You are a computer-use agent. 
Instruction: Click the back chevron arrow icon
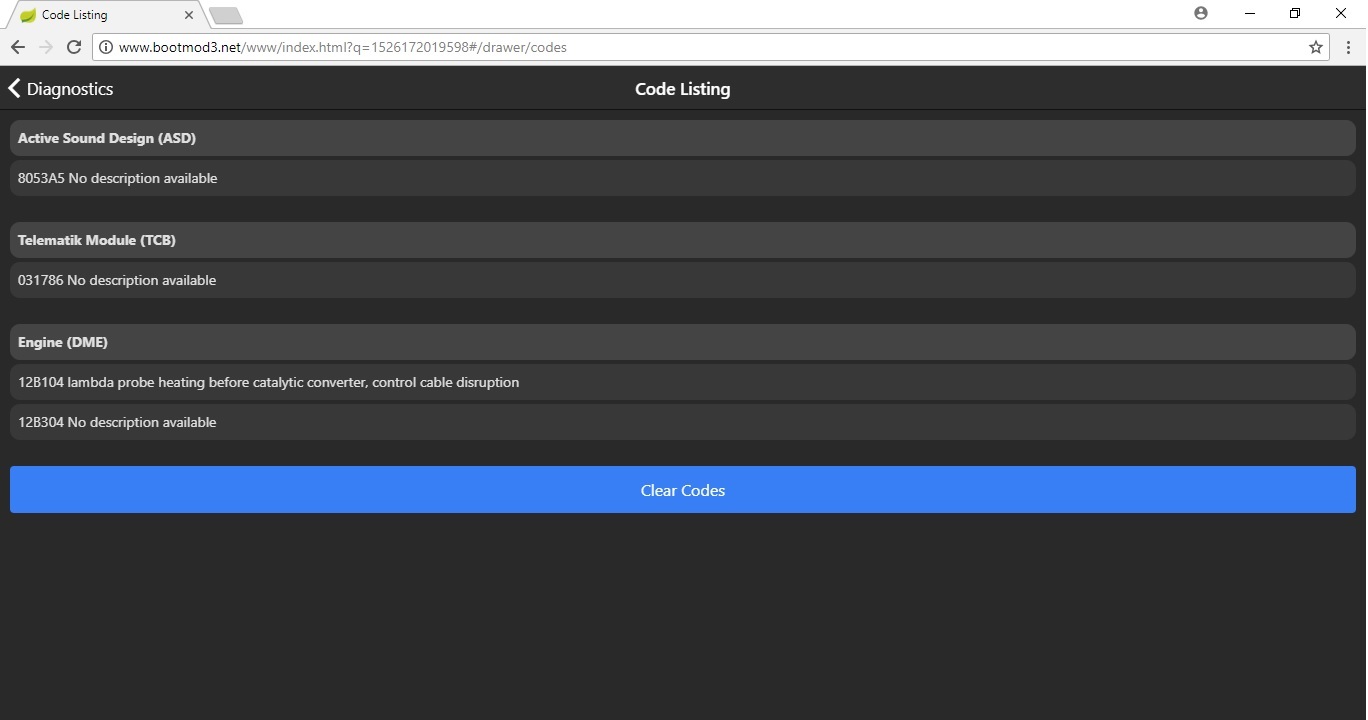click(x=14, y=88)
